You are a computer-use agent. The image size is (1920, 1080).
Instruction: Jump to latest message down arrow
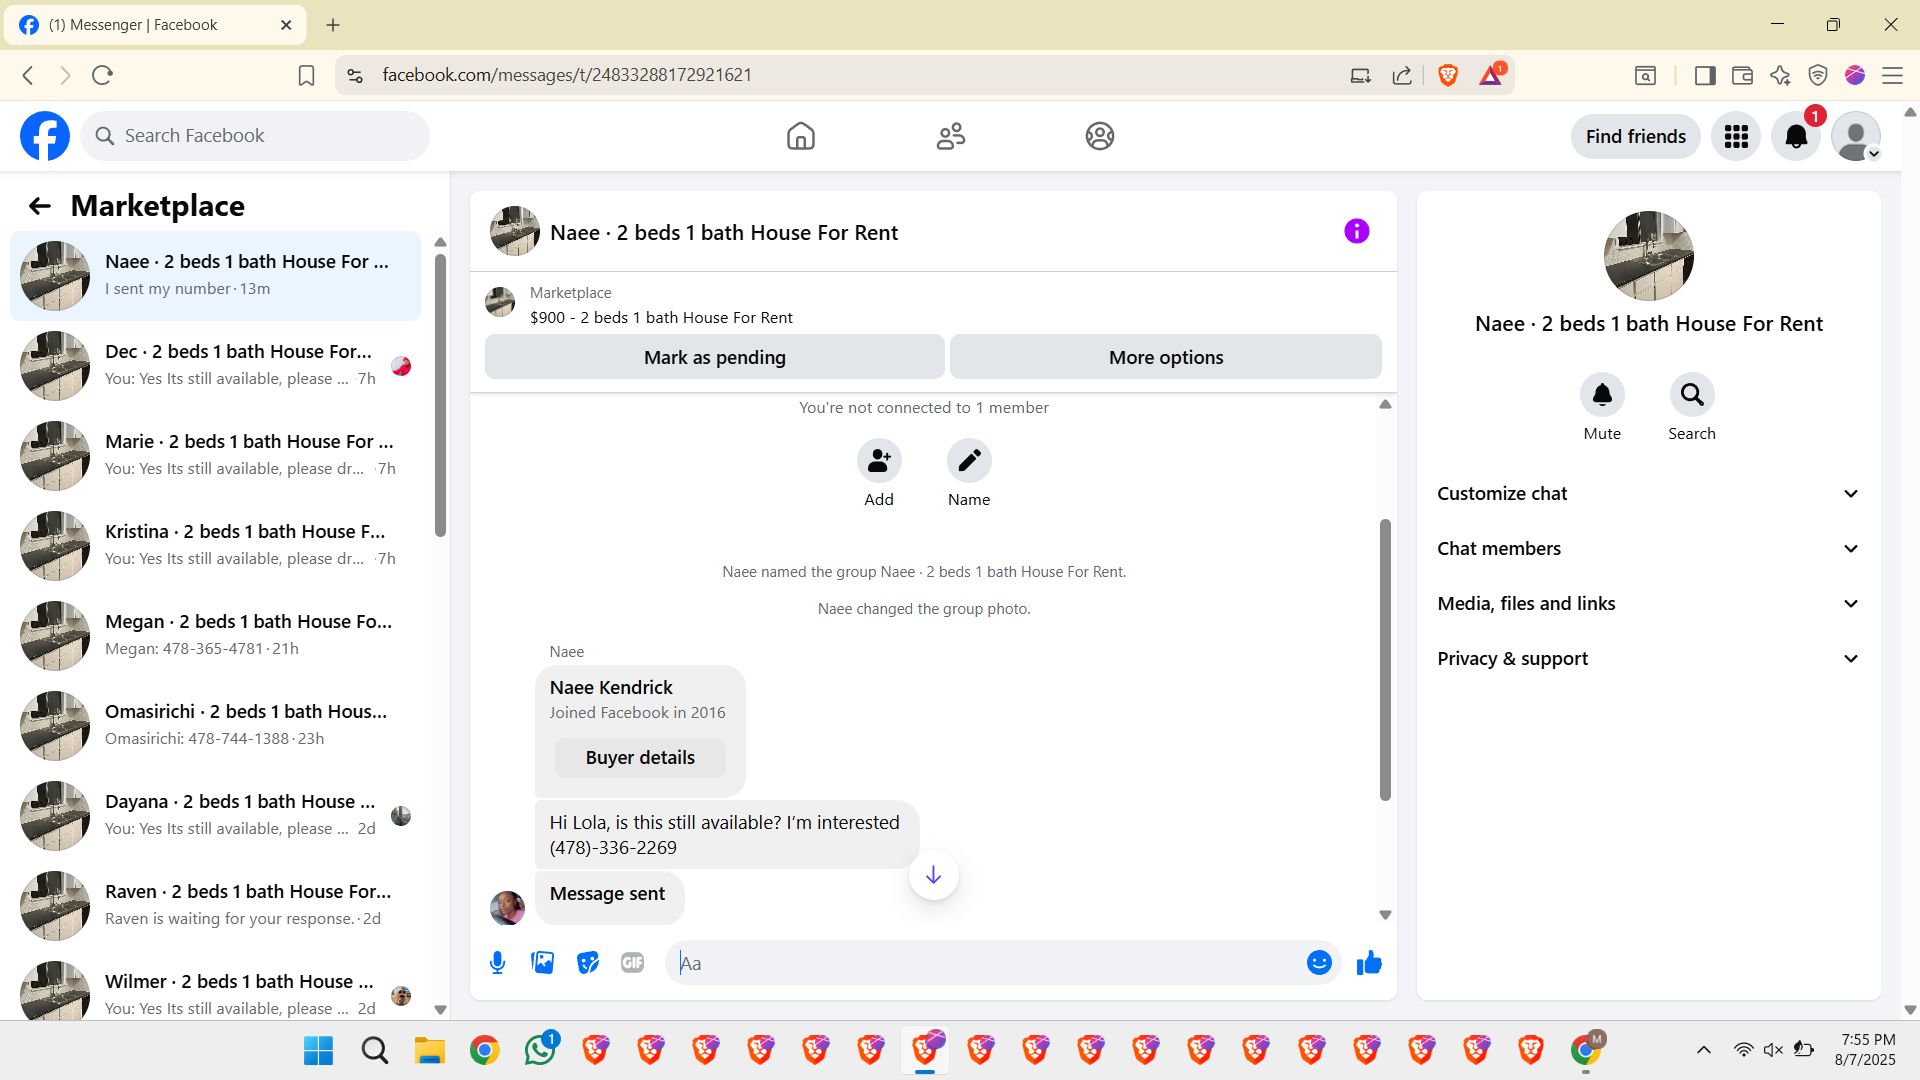934,876
